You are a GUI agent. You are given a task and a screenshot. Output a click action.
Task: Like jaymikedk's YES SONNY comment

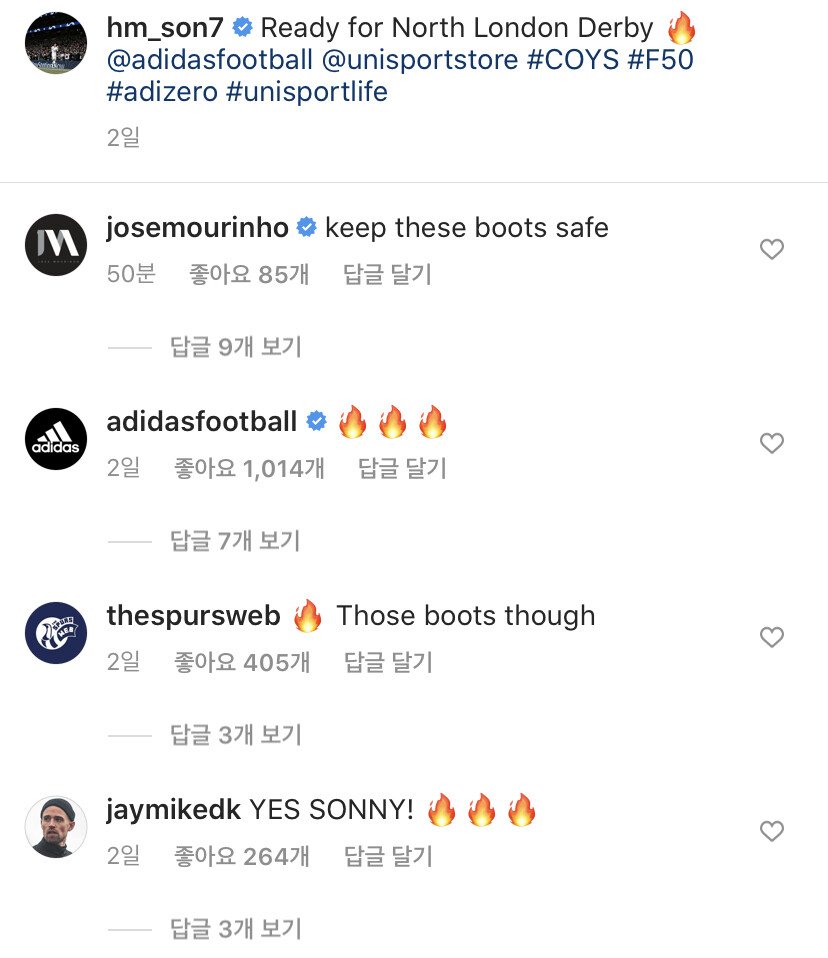tap(772, 831)
